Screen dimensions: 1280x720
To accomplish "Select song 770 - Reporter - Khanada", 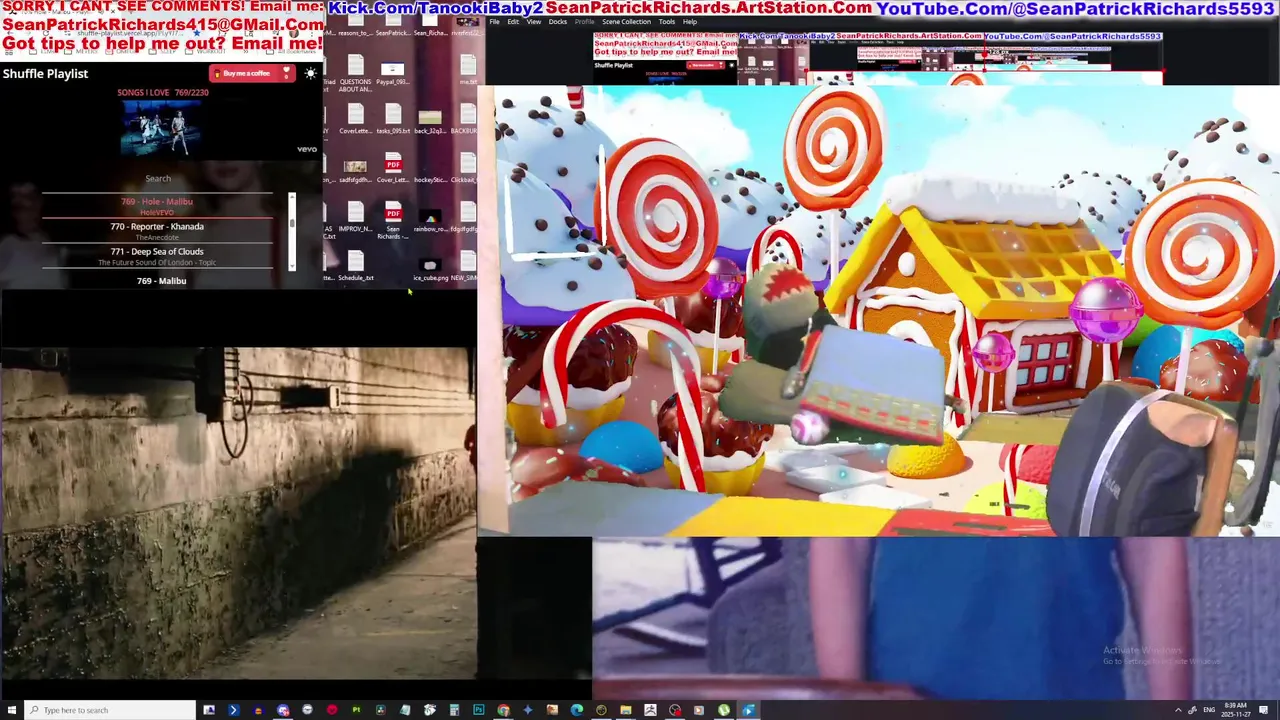I will click(x=157, y=231).
